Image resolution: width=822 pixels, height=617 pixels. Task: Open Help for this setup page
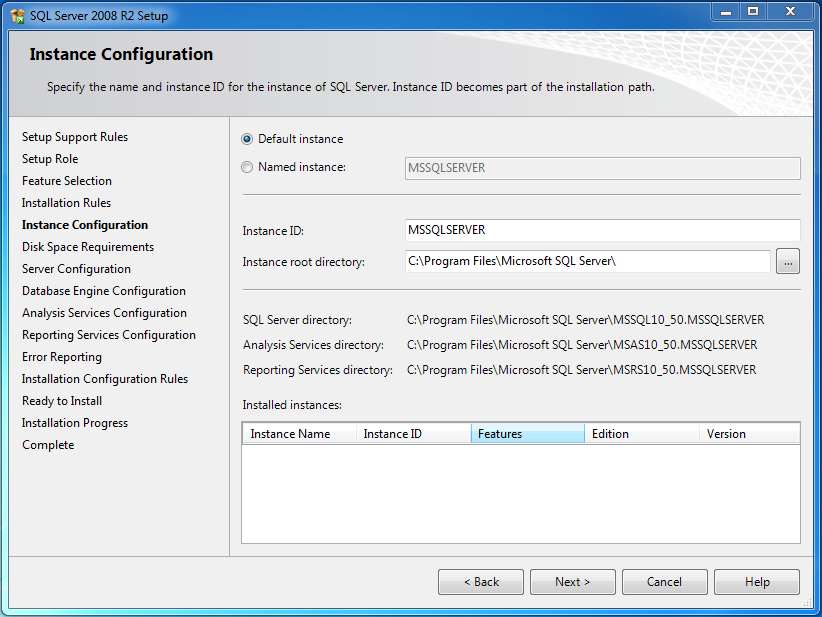[x=757, y=582]
